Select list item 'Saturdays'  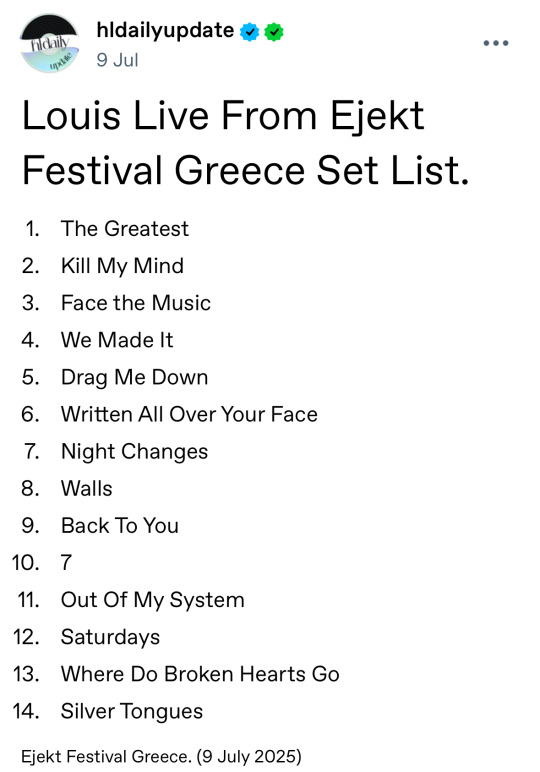110,638
